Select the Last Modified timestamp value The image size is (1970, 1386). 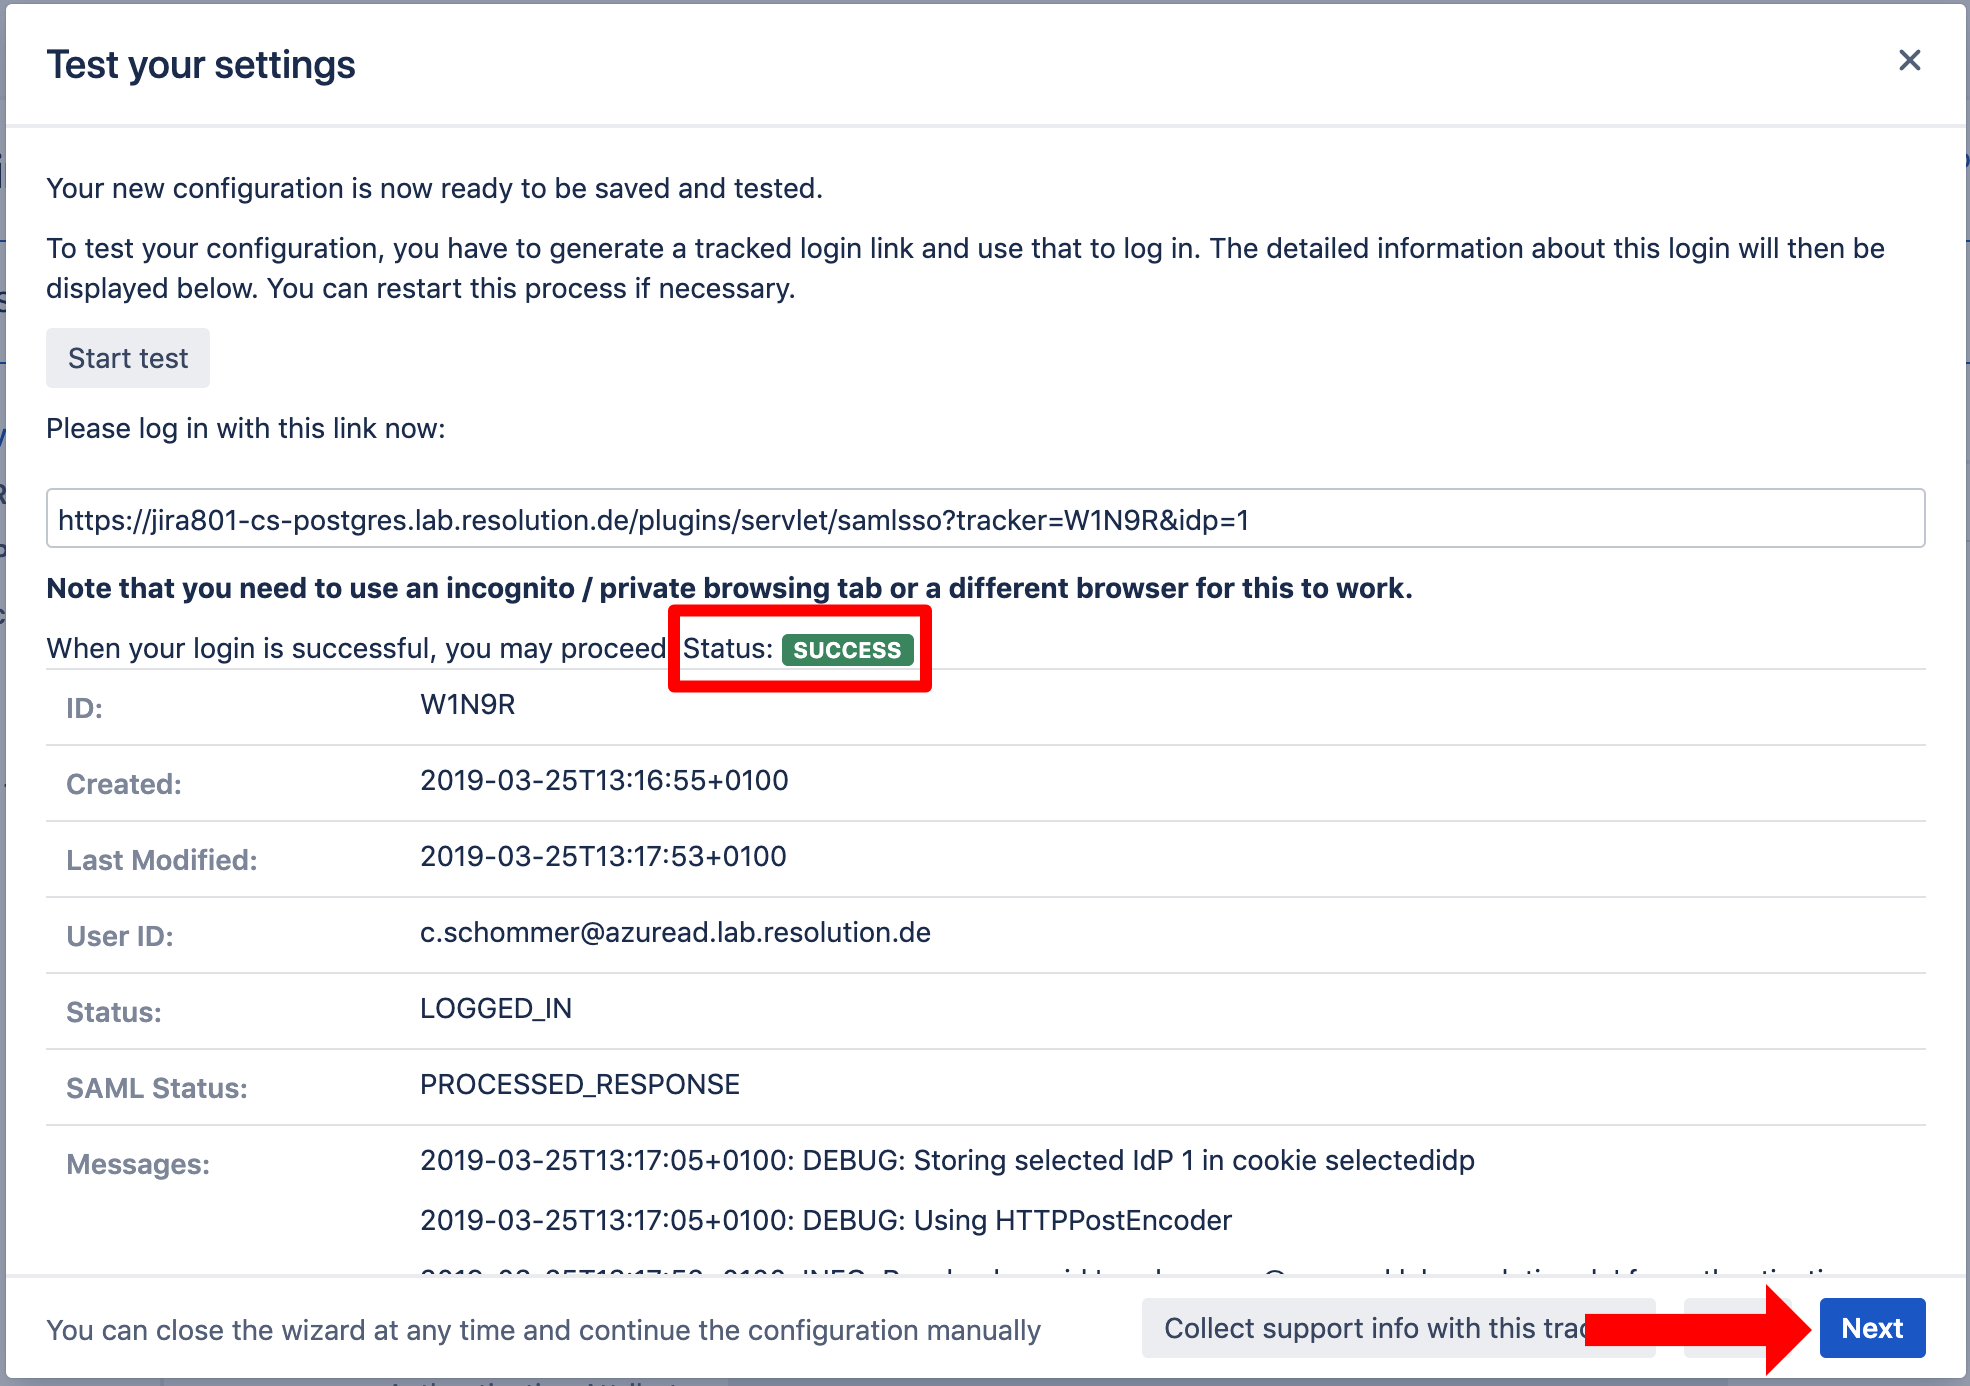coord(603,857)
